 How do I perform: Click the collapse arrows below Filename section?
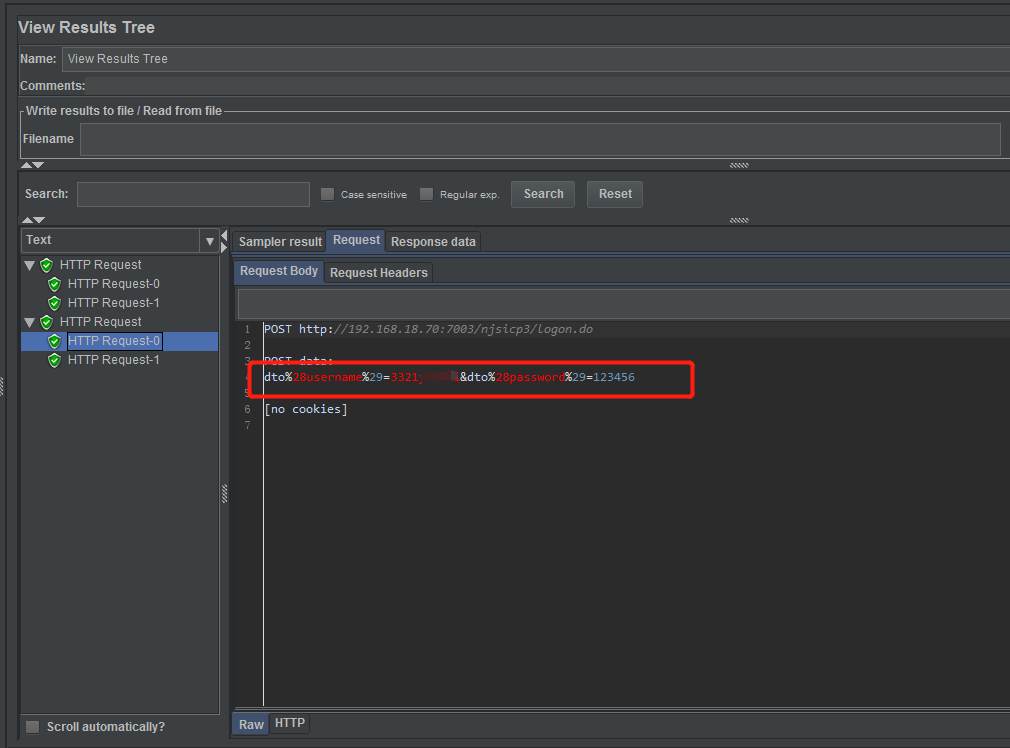click(x=32, y=166)
